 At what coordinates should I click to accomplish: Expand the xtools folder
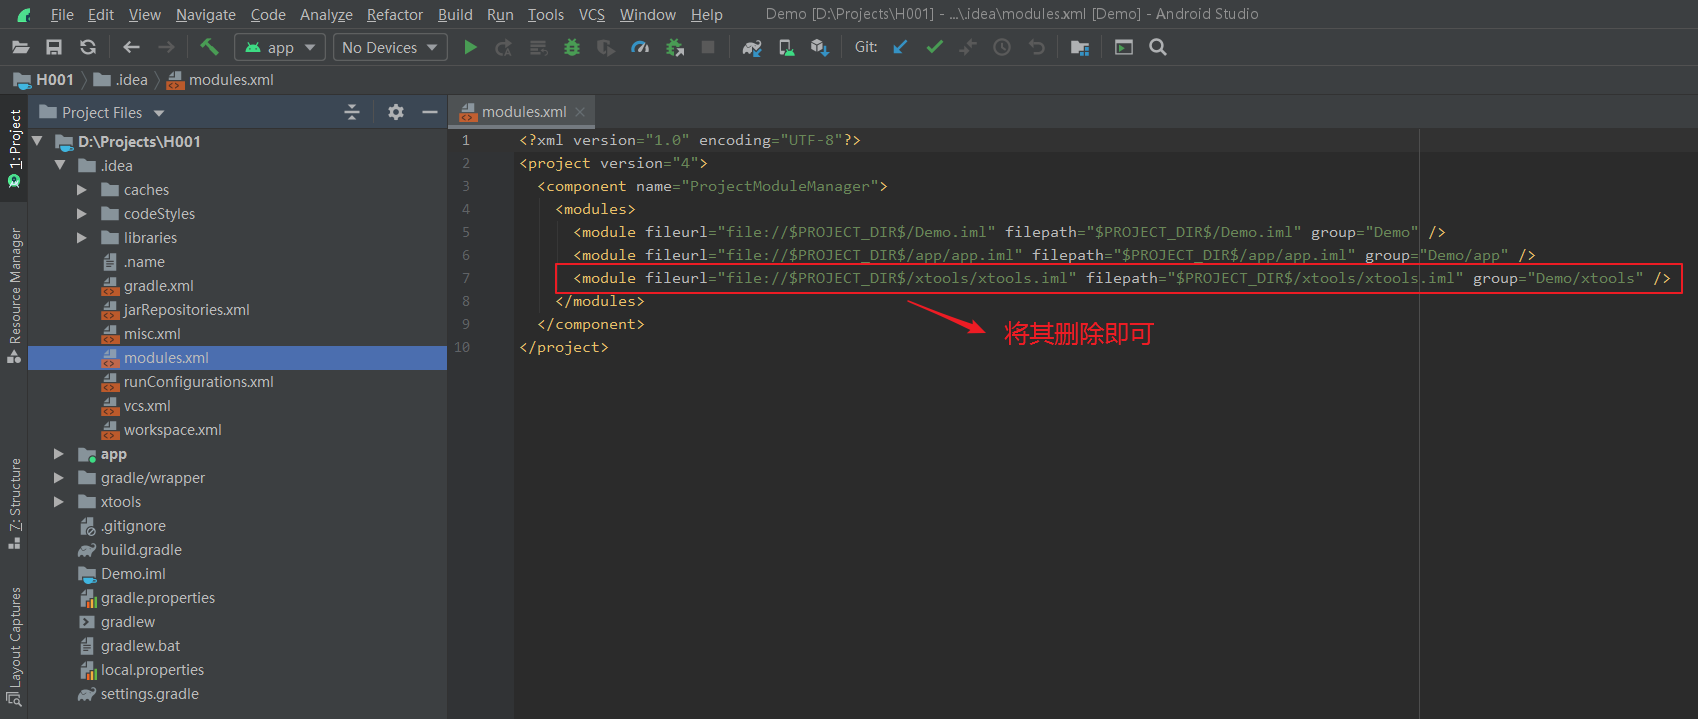click(x=59, y=501)
